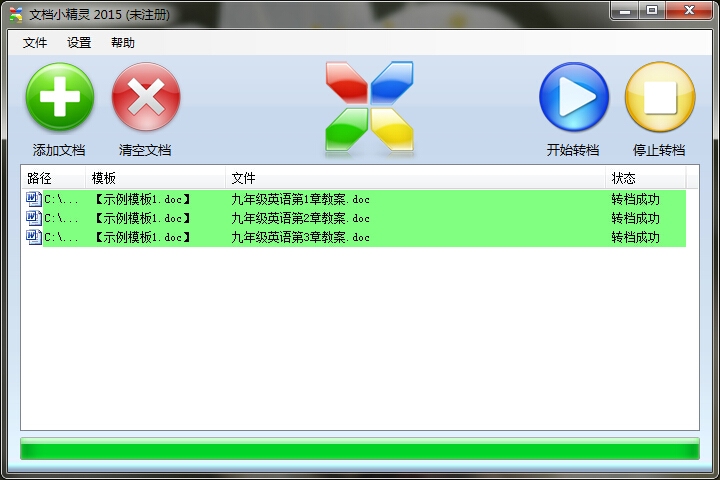Select the file 九年级英语第2章教案.doc

(x=300, y=218)
